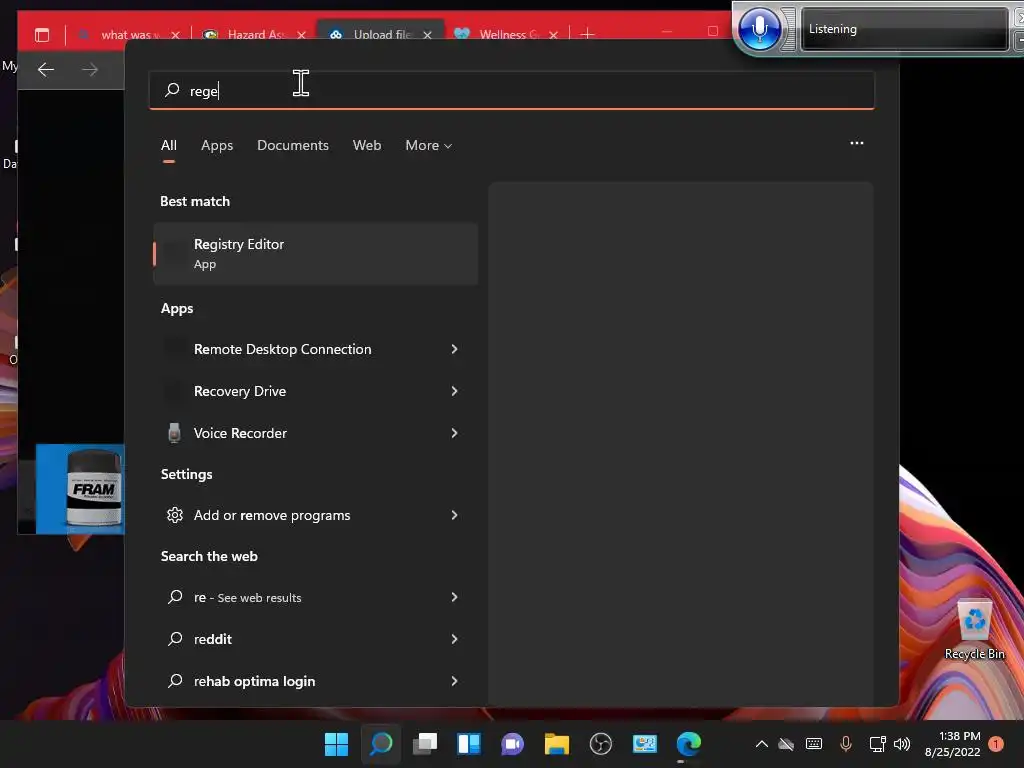Screen dimensions: 1024x768
Task: Expand the More filter dropdown
Action: 428,145
